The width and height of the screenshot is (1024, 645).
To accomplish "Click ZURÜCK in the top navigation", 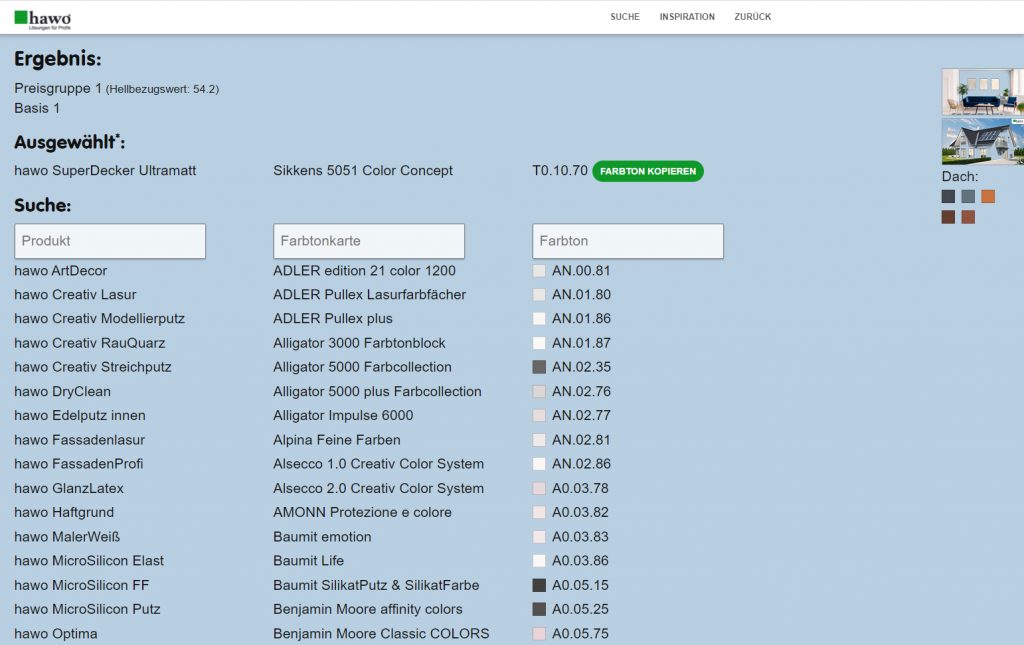I will (x=752, y=17).
